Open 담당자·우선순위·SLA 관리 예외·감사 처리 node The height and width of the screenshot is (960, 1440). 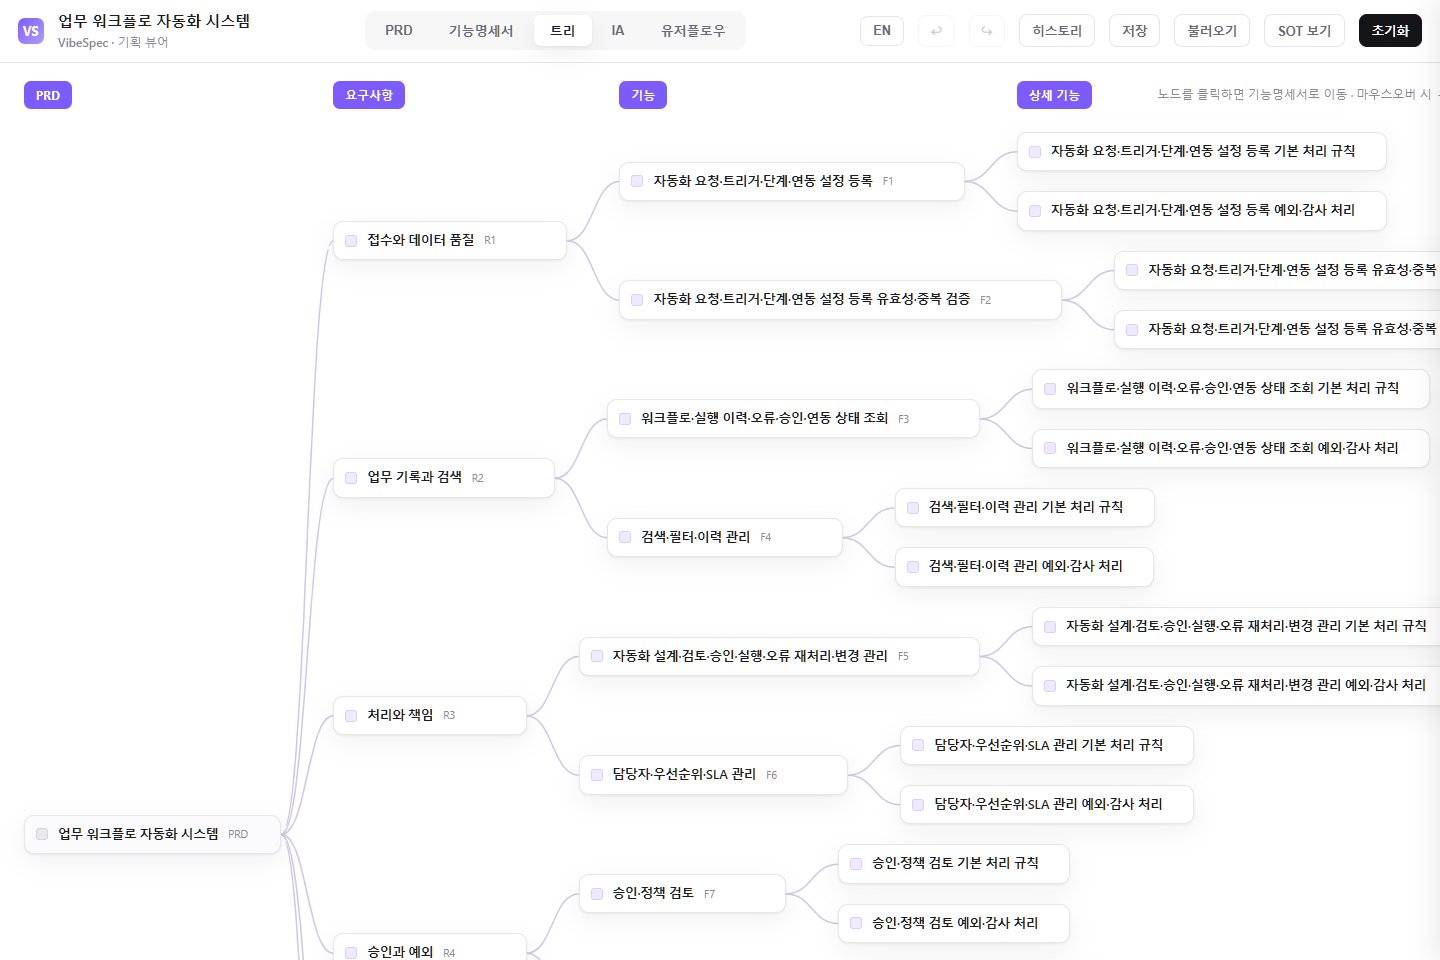click(1047, 804)
